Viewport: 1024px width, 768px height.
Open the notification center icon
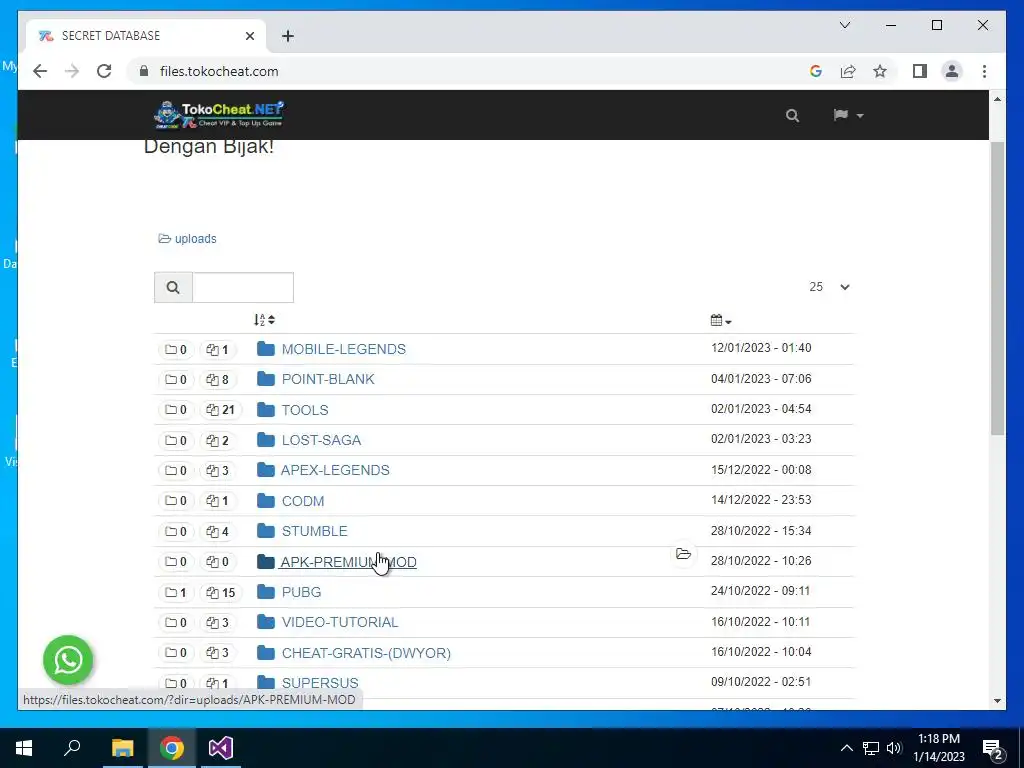tap(993, 749)
